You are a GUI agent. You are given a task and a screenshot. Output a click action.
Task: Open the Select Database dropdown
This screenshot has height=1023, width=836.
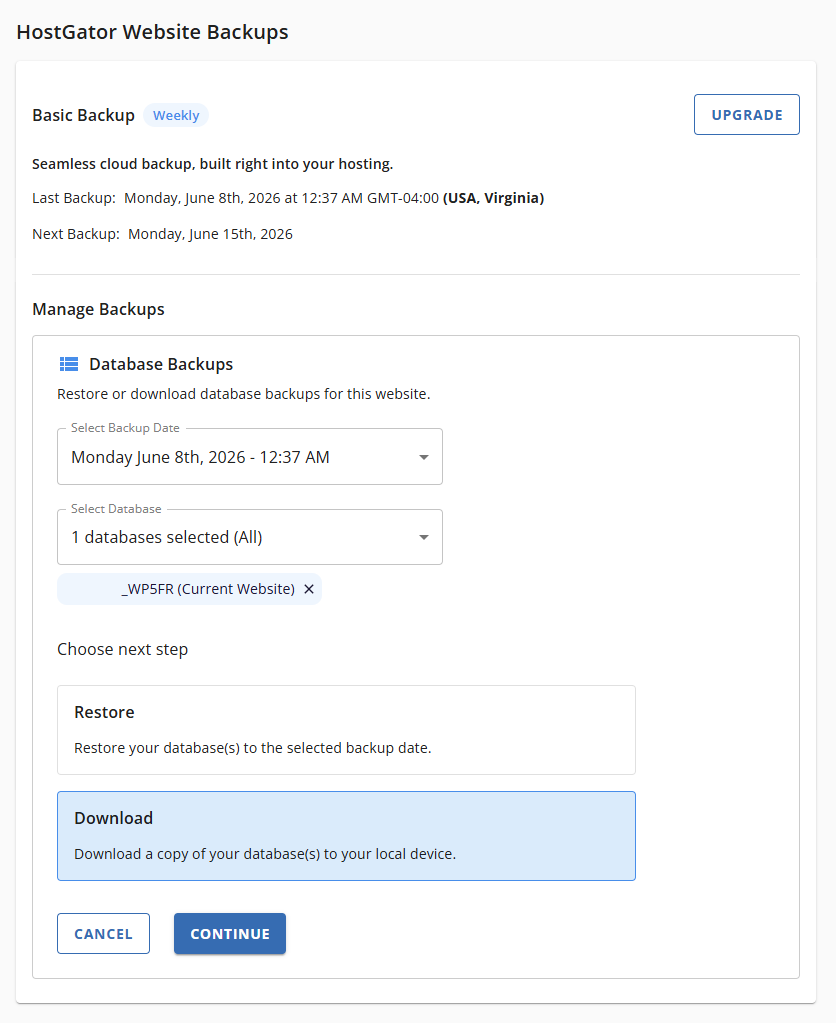(250, 537)
